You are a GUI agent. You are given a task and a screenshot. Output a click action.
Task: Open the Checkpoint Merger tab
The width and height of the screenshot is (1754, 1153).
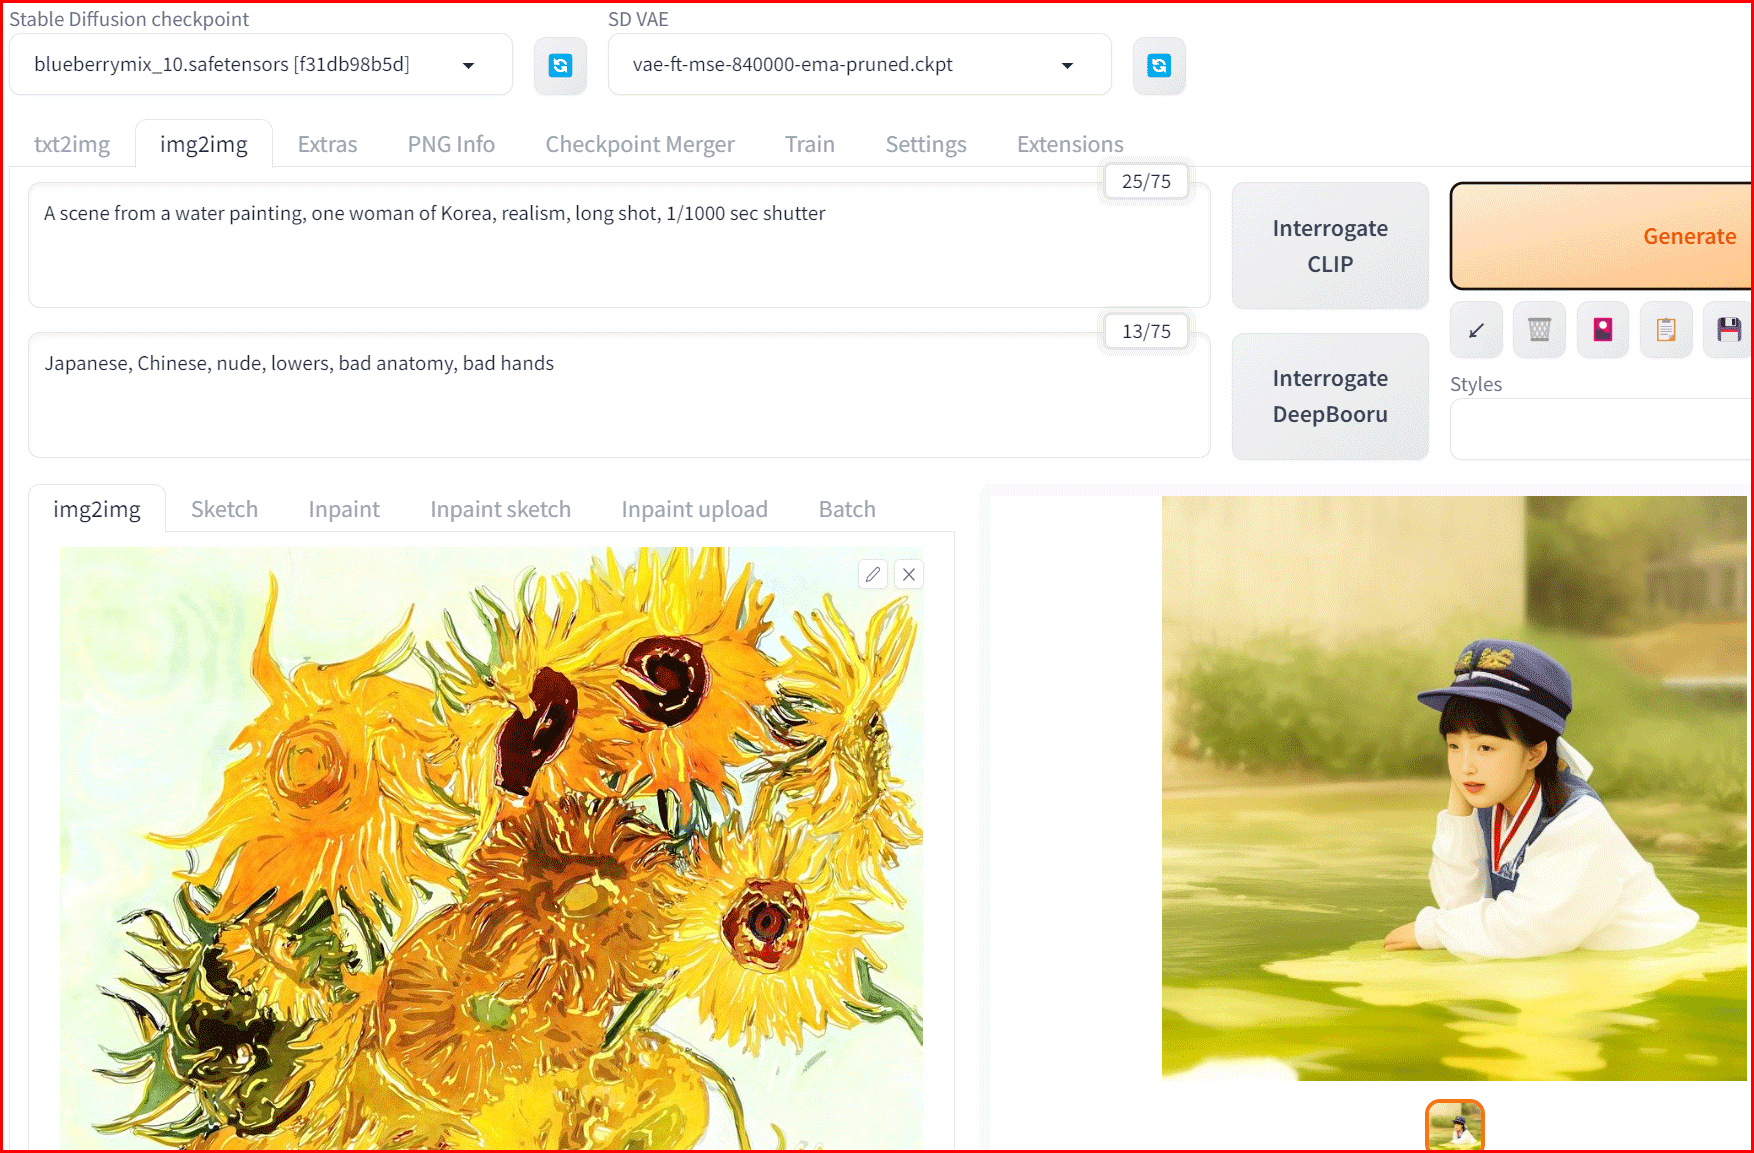[640, 144]
